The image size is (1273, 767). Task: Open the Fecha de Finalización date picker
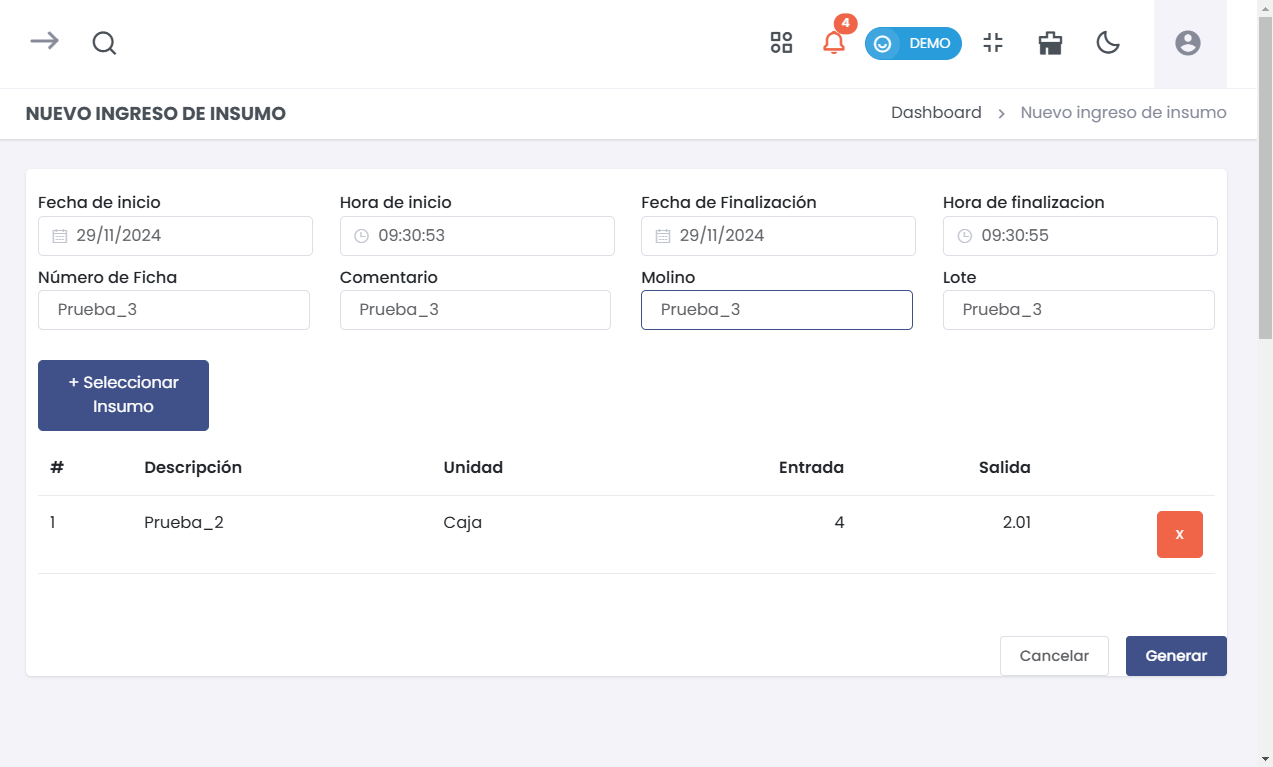click(778, 236)
